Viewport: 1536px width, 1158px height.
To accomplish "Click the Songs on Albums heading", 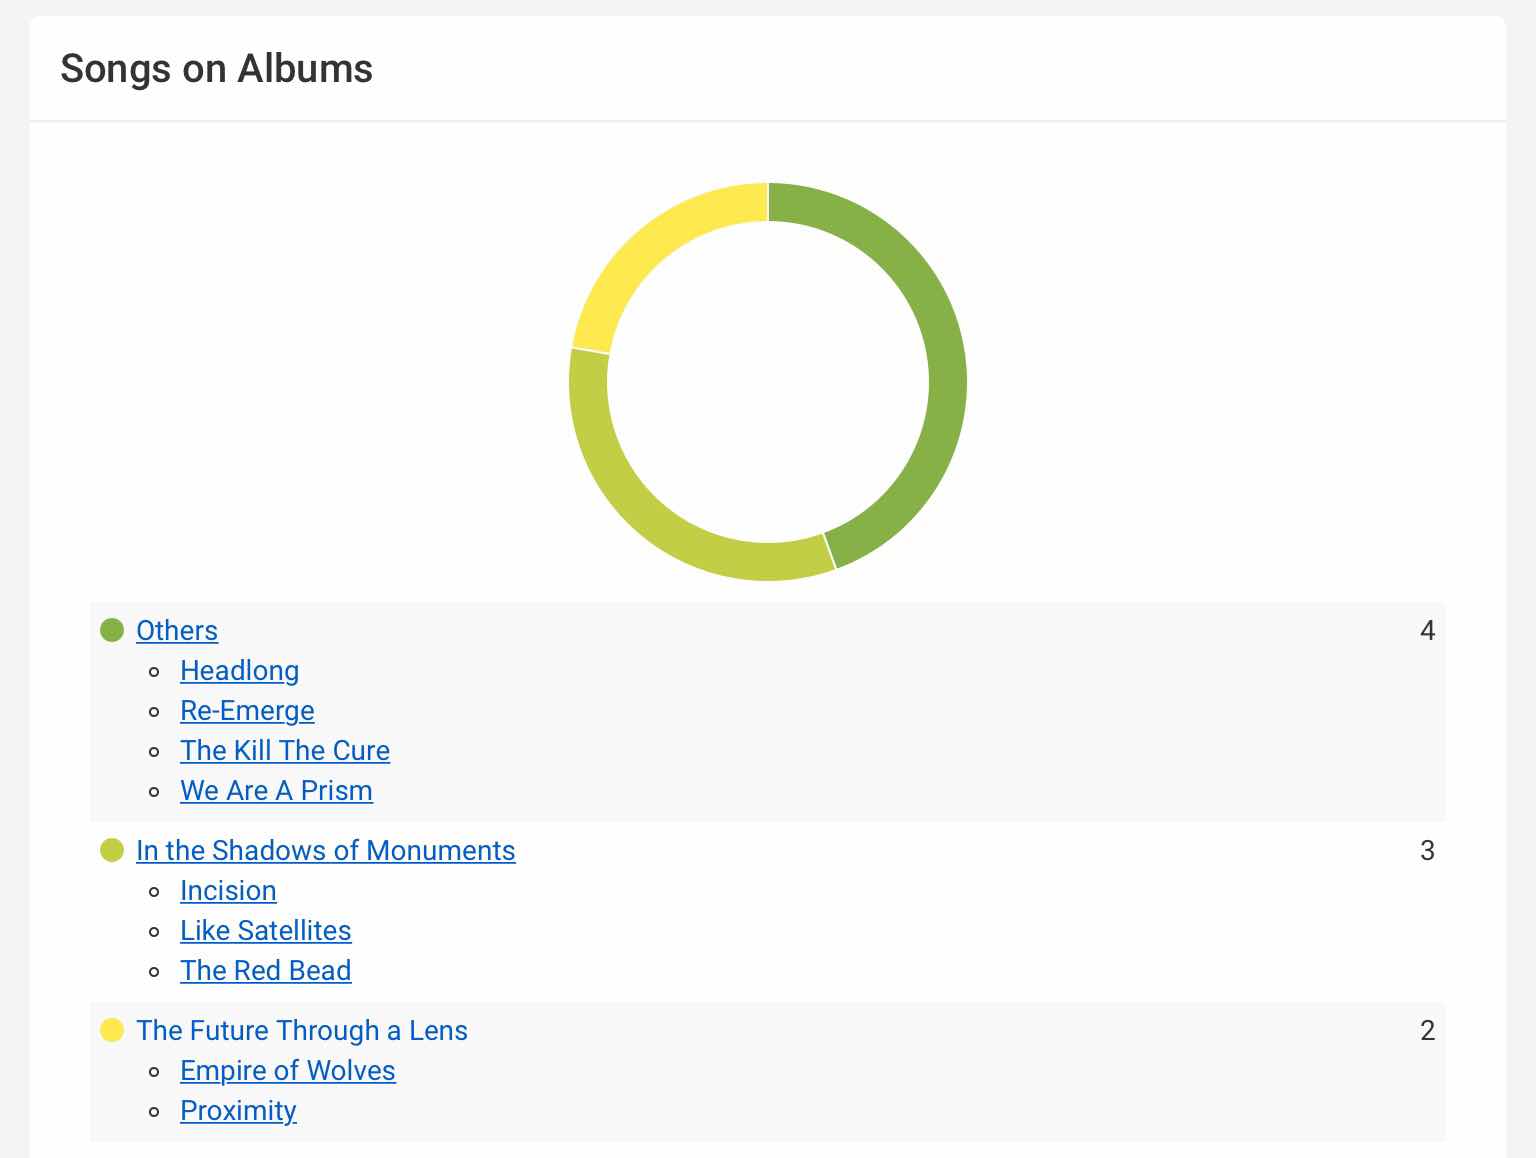I will [x=216, y=69].
